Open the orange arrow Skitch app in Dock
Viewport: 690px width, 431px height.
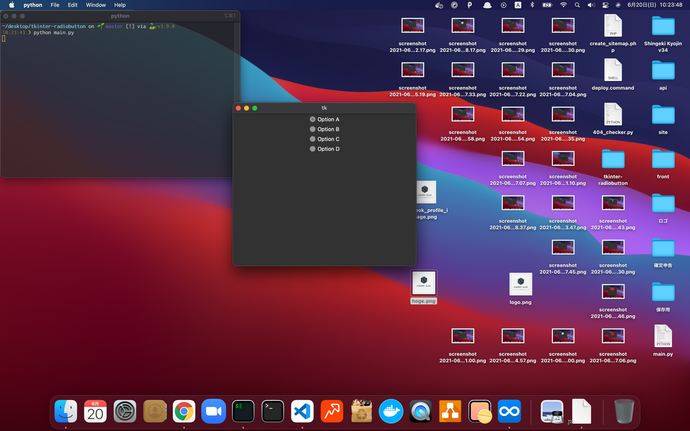(332, 411)
